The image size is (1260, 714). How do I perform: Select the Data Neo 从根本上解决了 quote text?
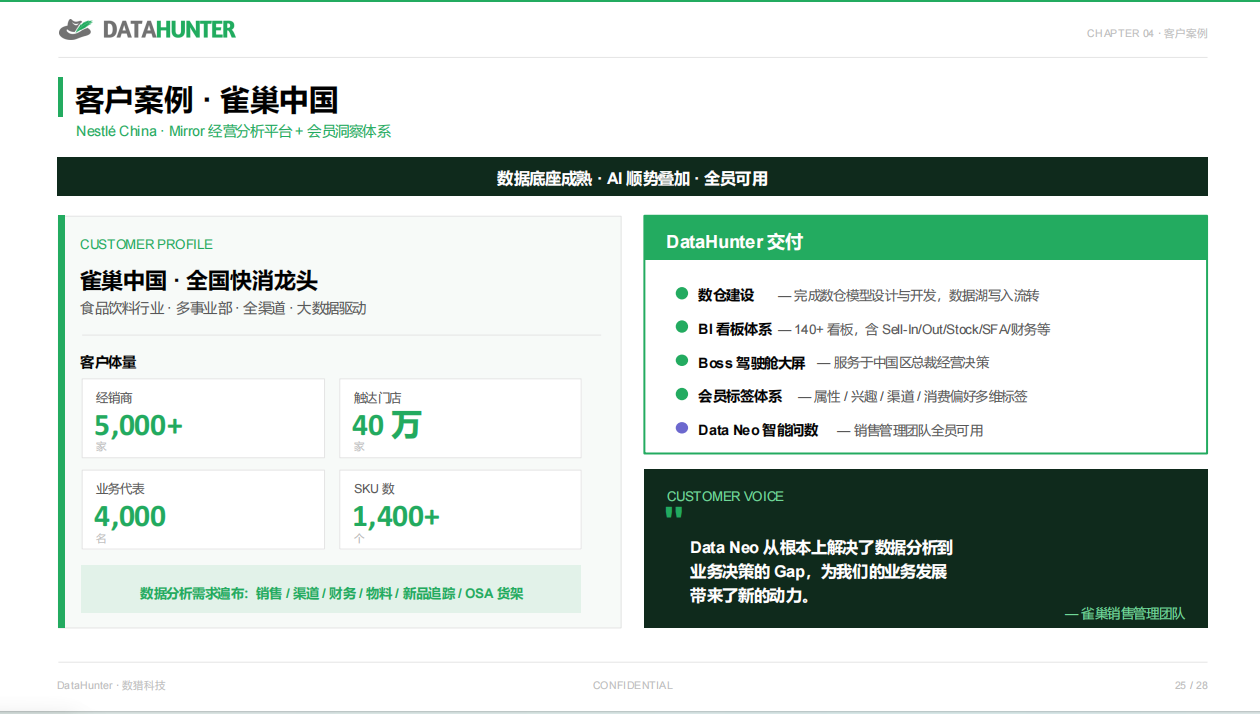coord(821,572)
